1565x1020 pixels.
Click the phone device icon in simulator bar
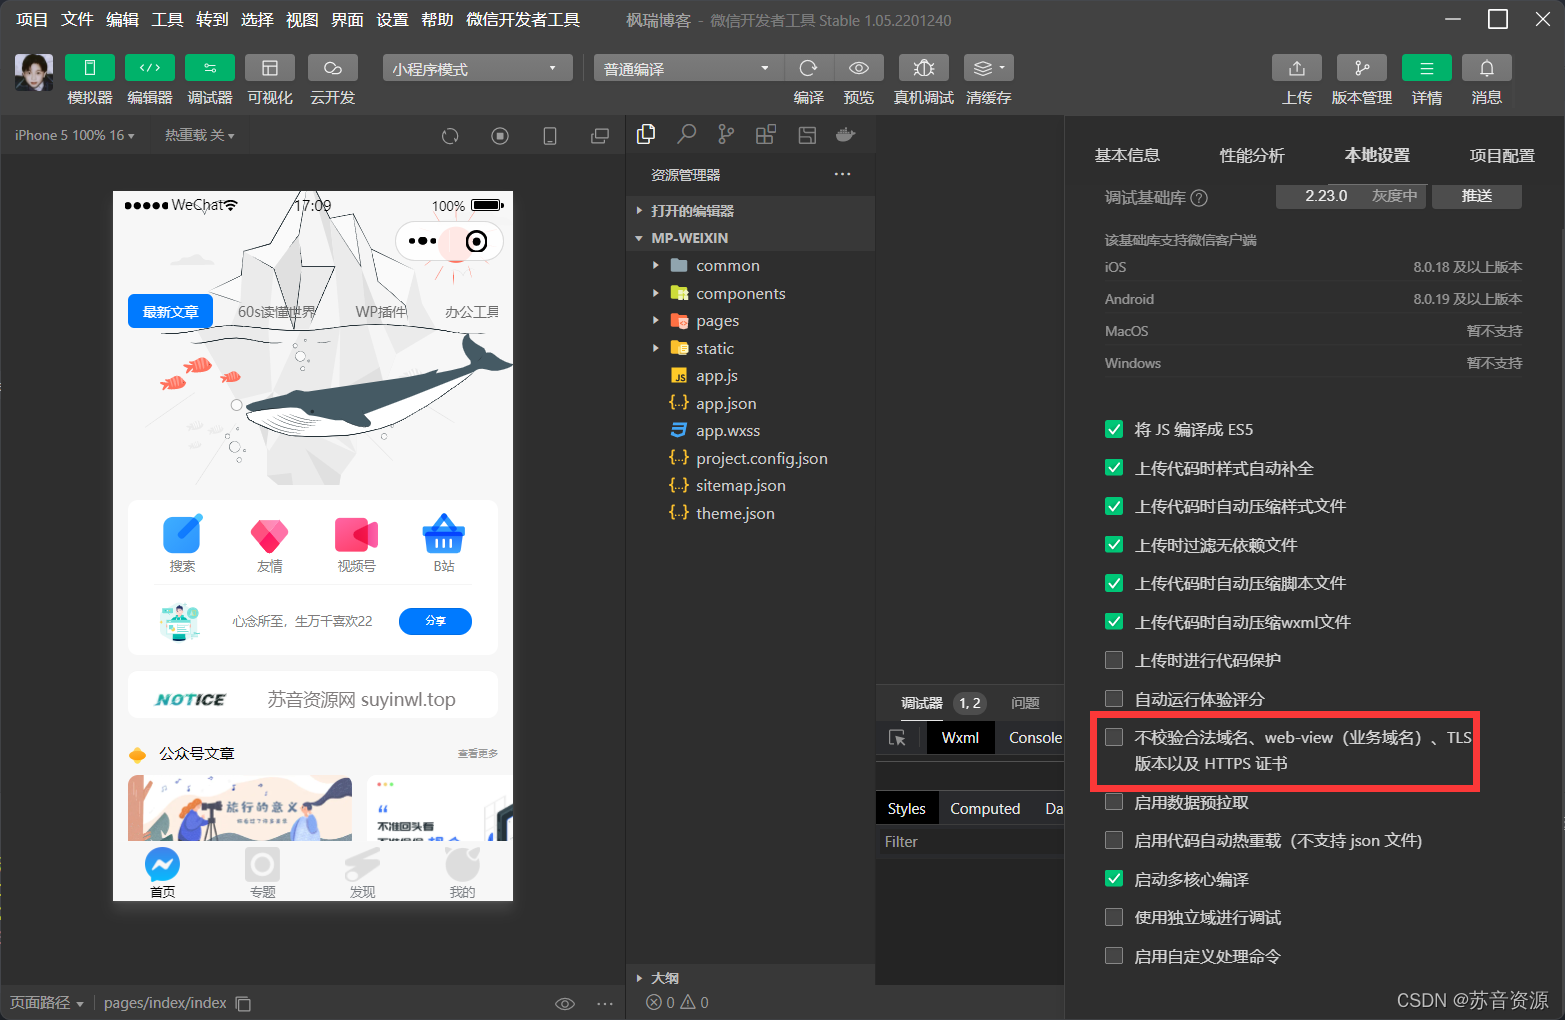tap(550, 136)
